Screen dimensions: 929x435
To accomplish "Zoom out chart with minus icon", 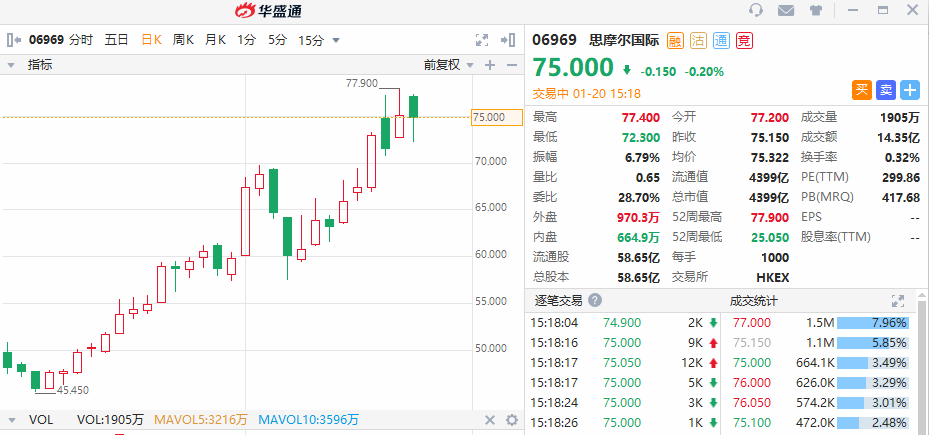I will [512, 65].
